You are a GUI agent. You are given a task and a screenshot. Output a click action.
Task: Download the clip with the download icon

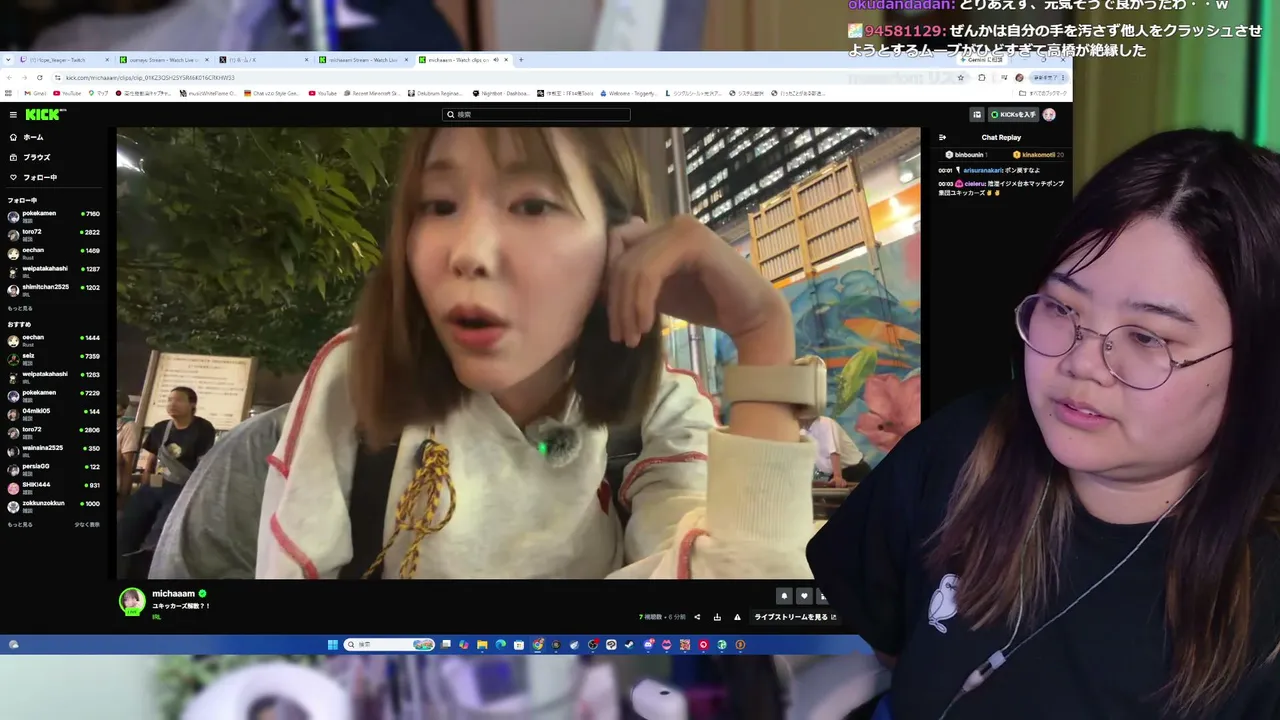pyautogui.click(x=717, y=617)
